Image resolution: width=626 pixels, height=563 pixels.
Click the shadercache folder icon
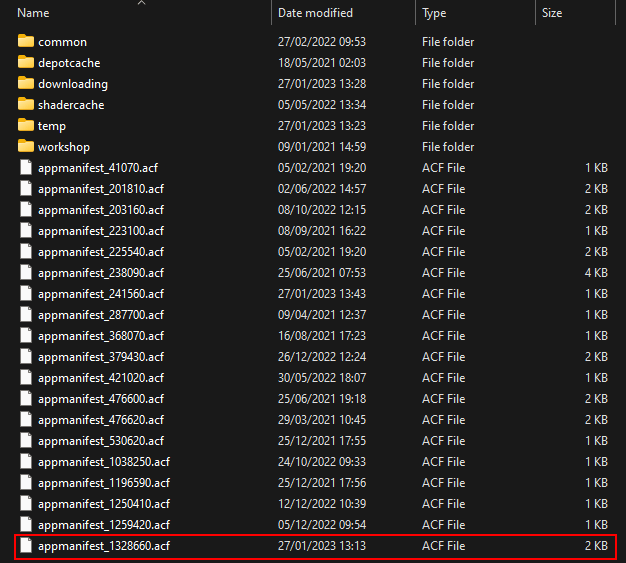pyautogui.click(x=26, y=104)
